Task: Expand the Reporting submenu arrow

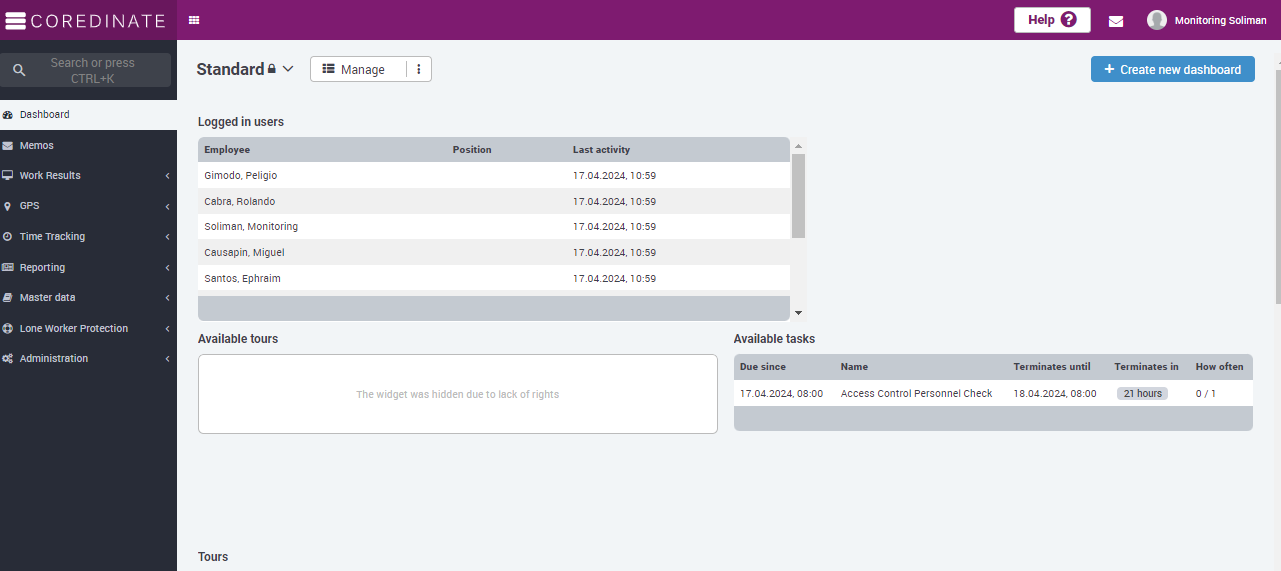Action: pyautogui.click(x=167, y=268)
